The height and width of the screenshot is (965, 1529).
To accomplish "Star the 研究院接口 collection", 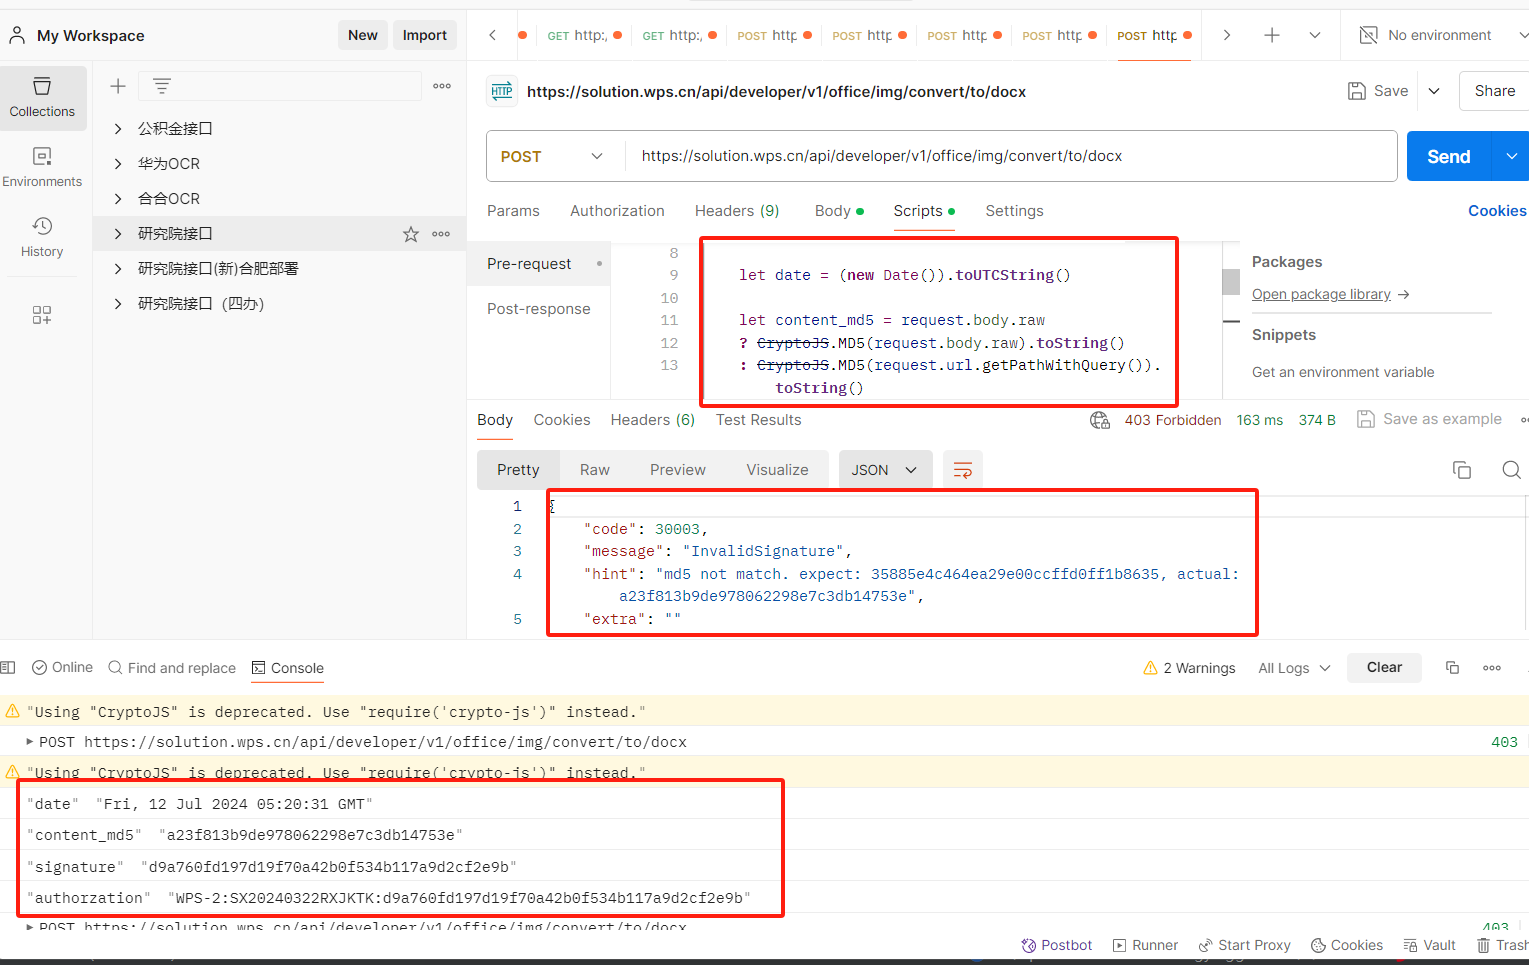I will (x=410, y=234).
